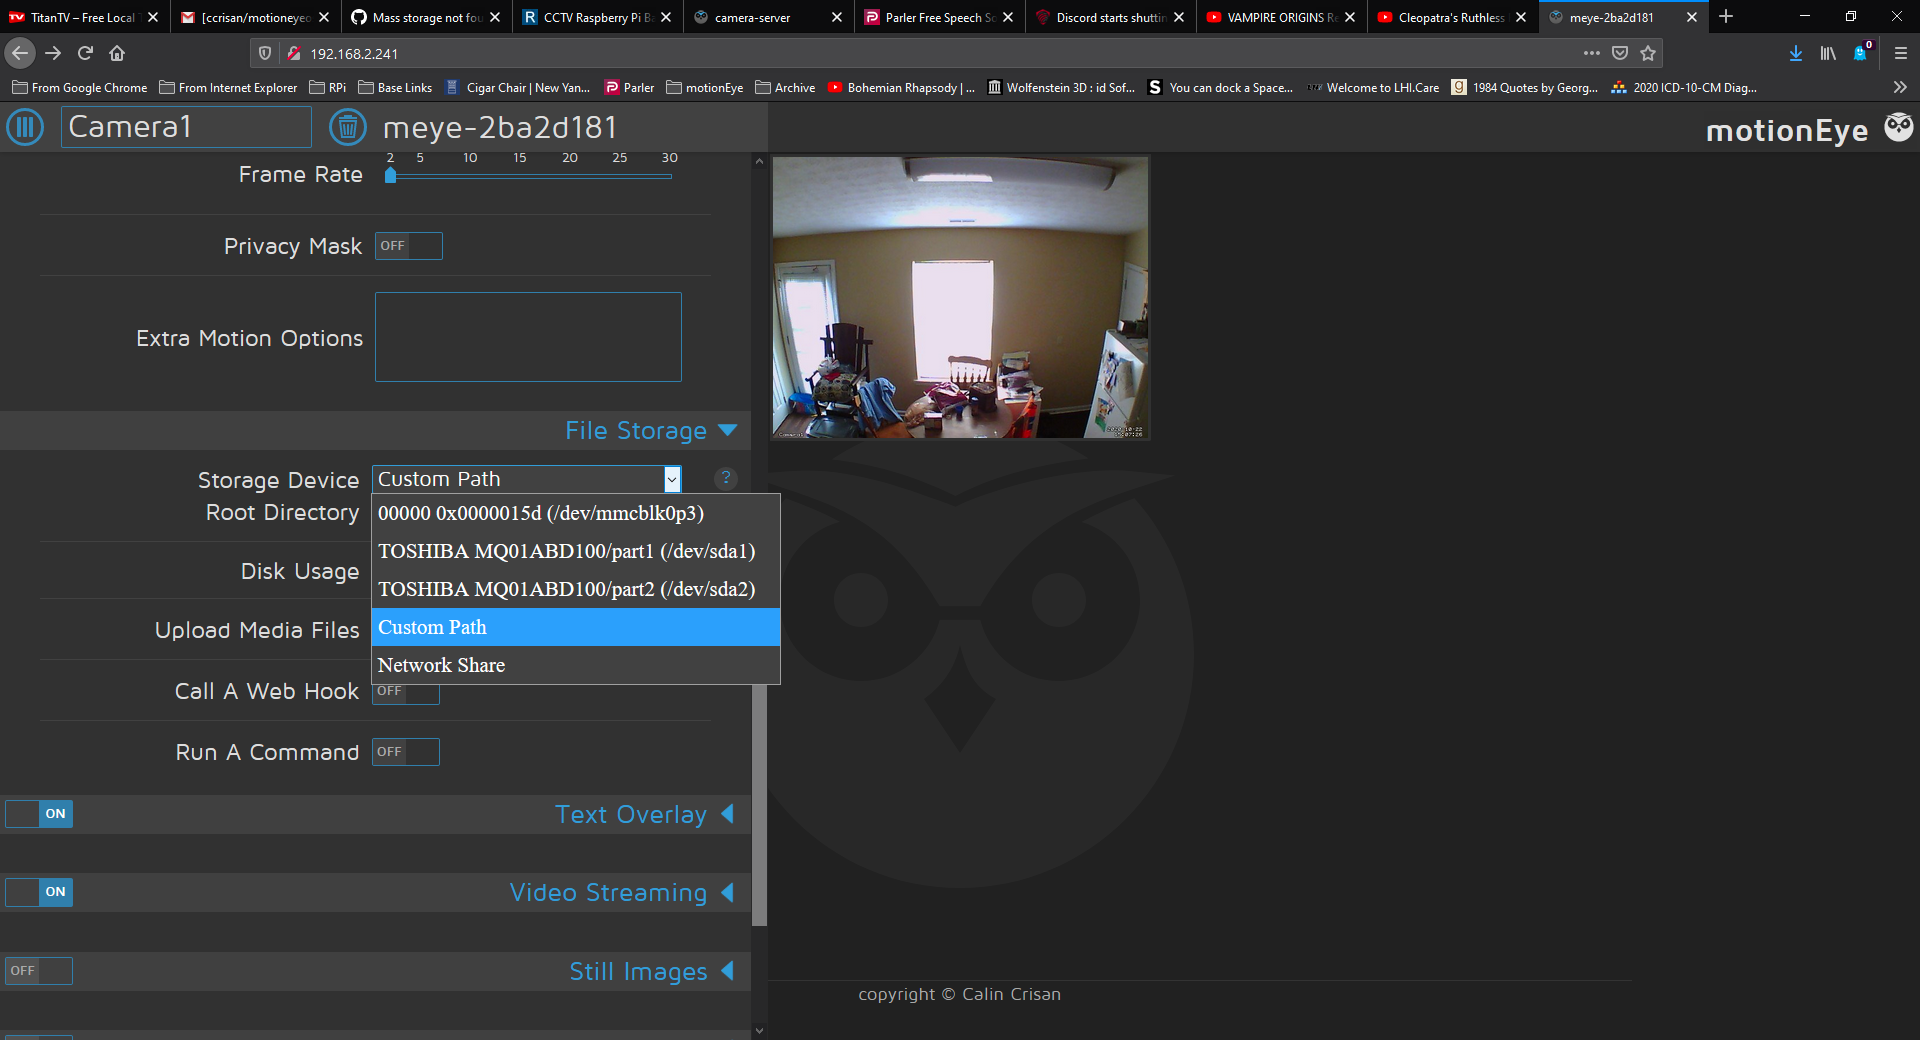This screenshot has height=1040, width=1920.
Task: Click the Frame Rate slider handle
Action: click(x=390, y=176)
